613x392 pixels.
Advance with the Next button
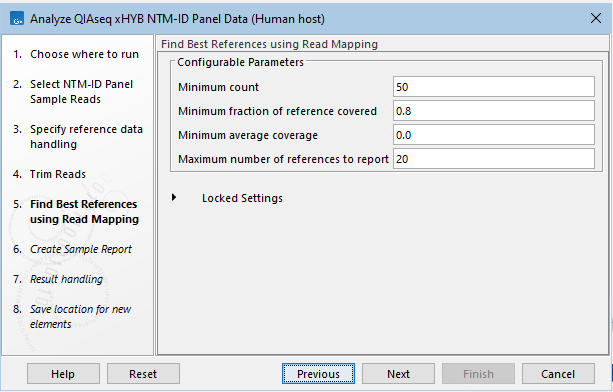click(398, 374)
